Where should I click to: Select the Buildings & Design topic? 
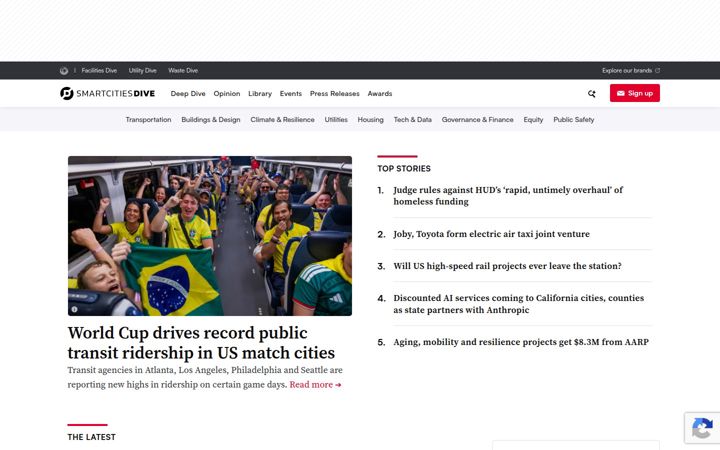[211, 120]
